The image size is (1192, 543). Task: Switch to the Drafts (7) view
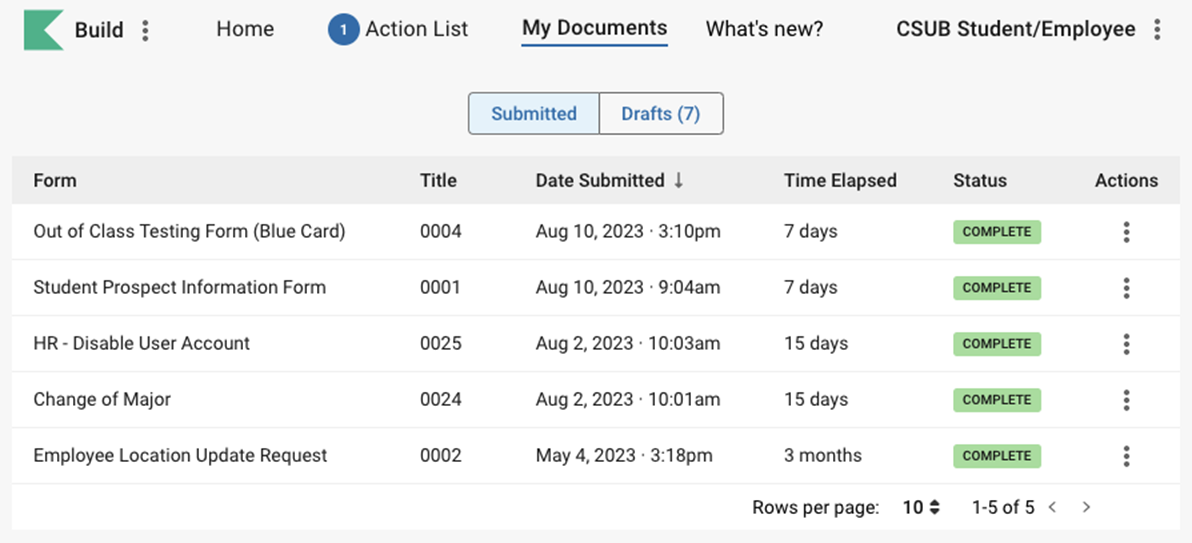tap(660, 114)
